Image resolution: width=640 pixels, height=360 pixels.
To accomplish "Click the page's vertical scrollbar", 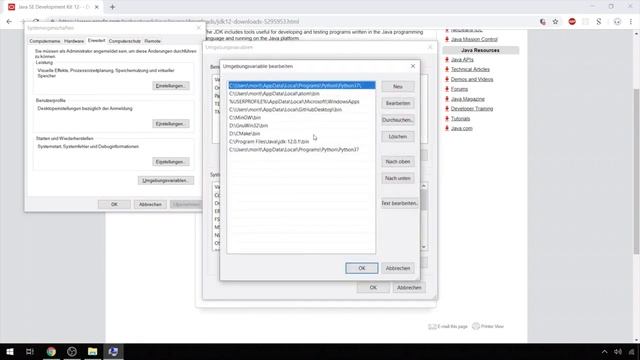I will tap(636, 171).
